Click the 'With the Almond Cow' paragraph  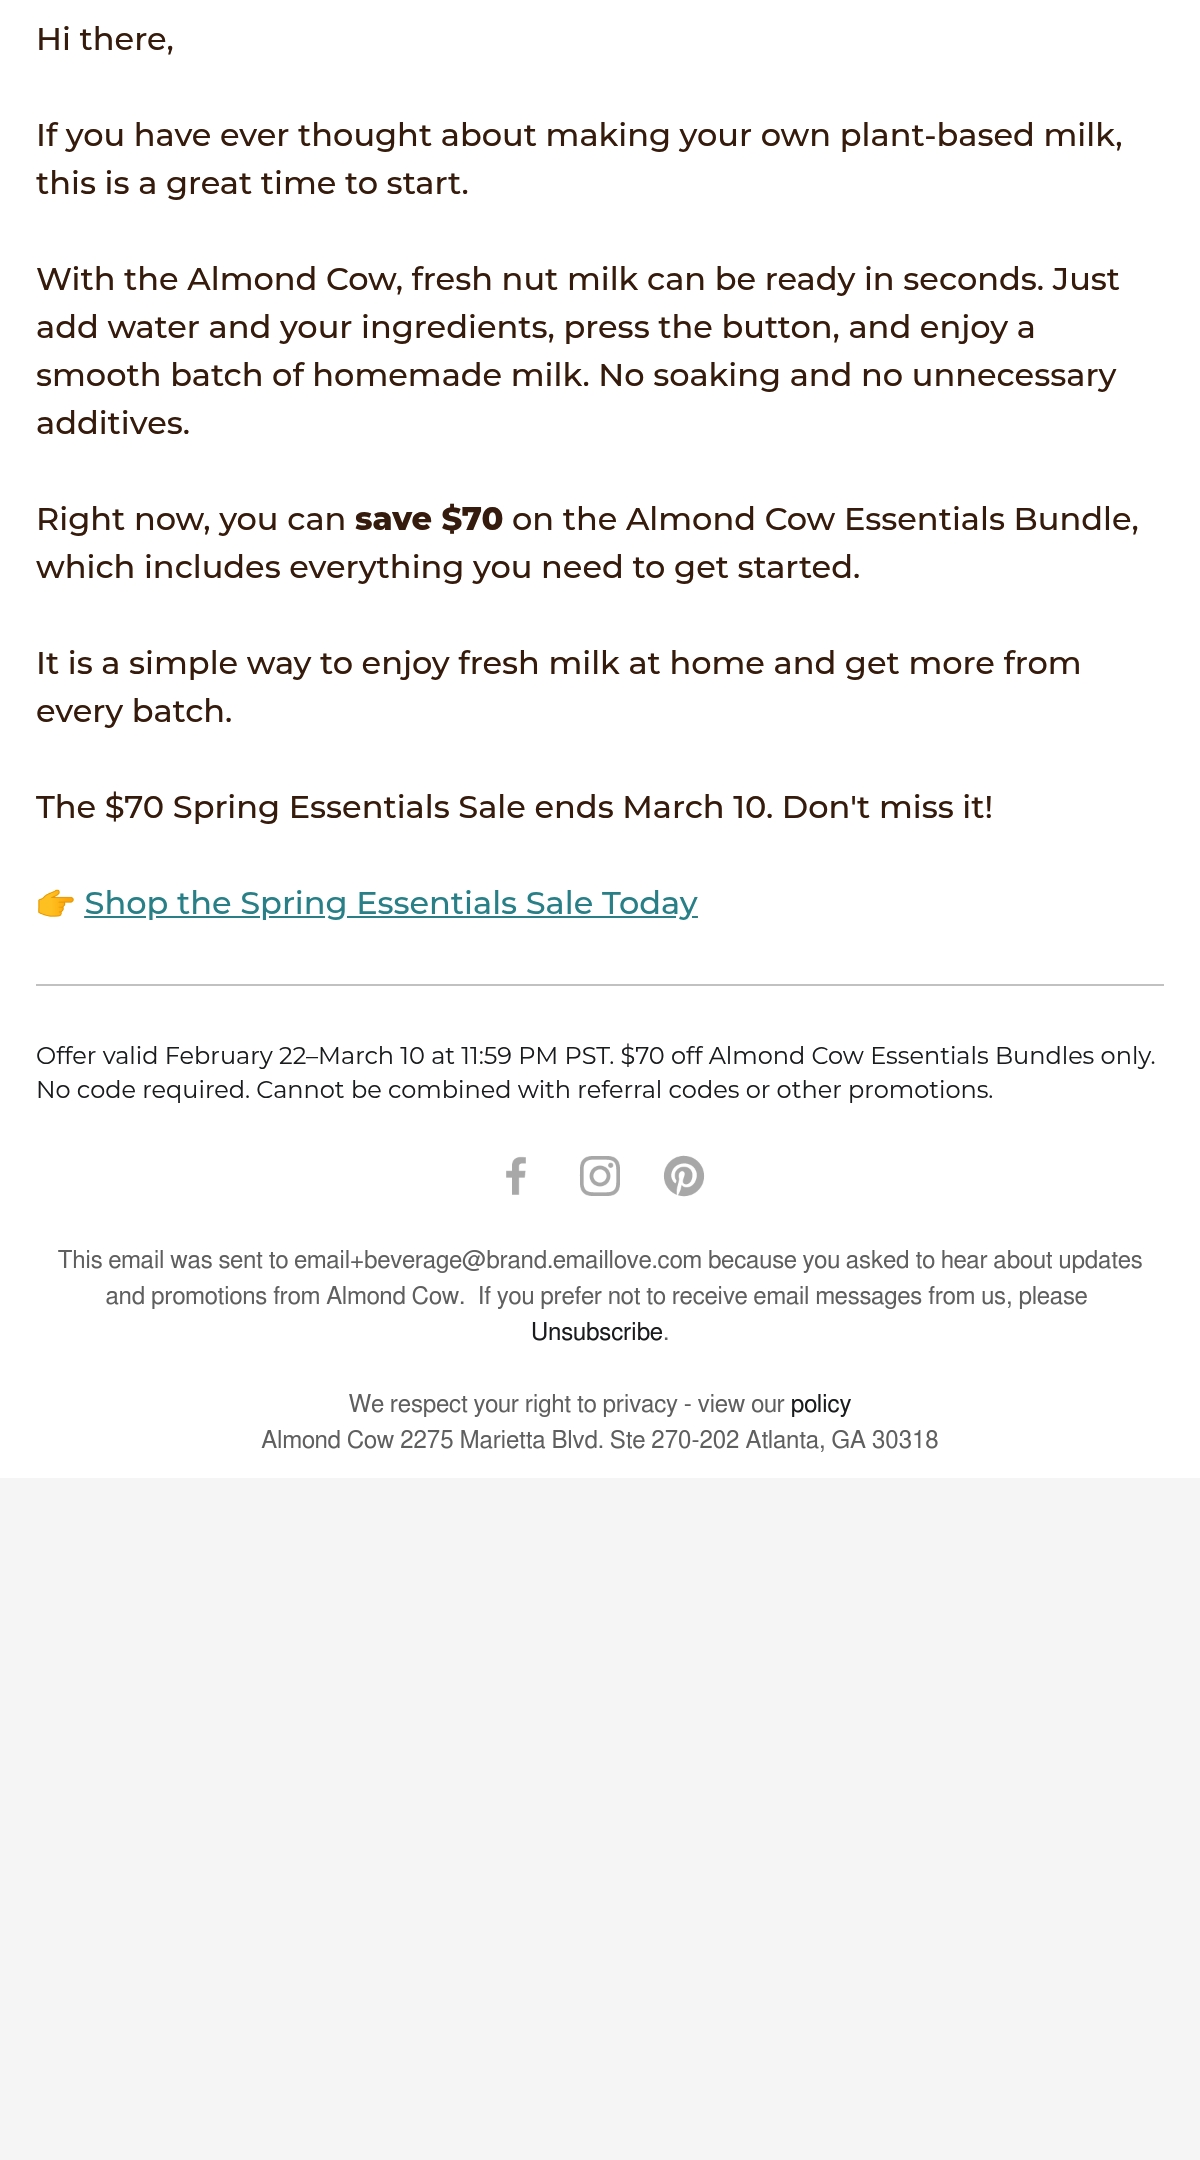point(578,351)
